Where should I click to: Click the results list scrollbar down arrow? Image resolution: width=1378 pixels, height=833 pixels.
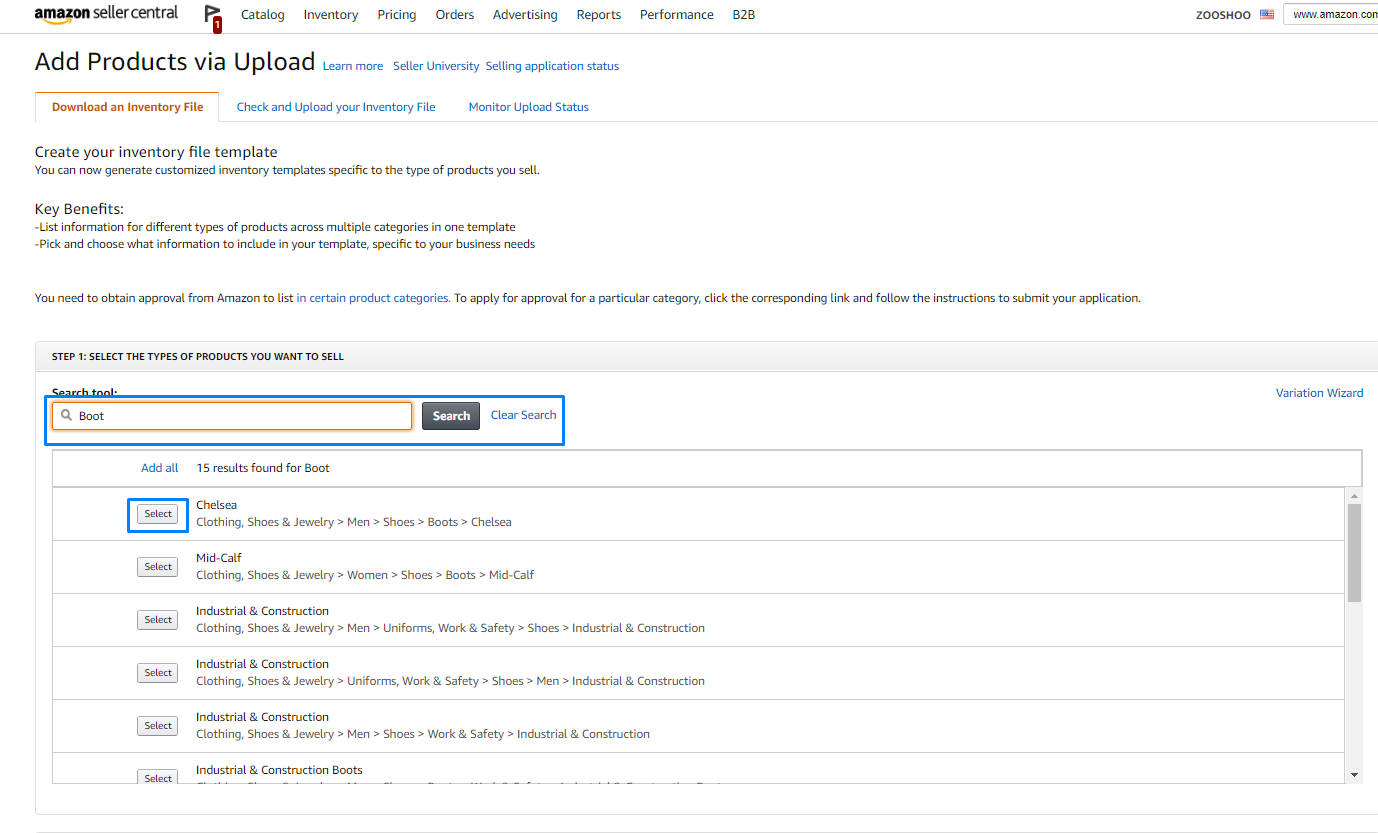point(1355,774)
